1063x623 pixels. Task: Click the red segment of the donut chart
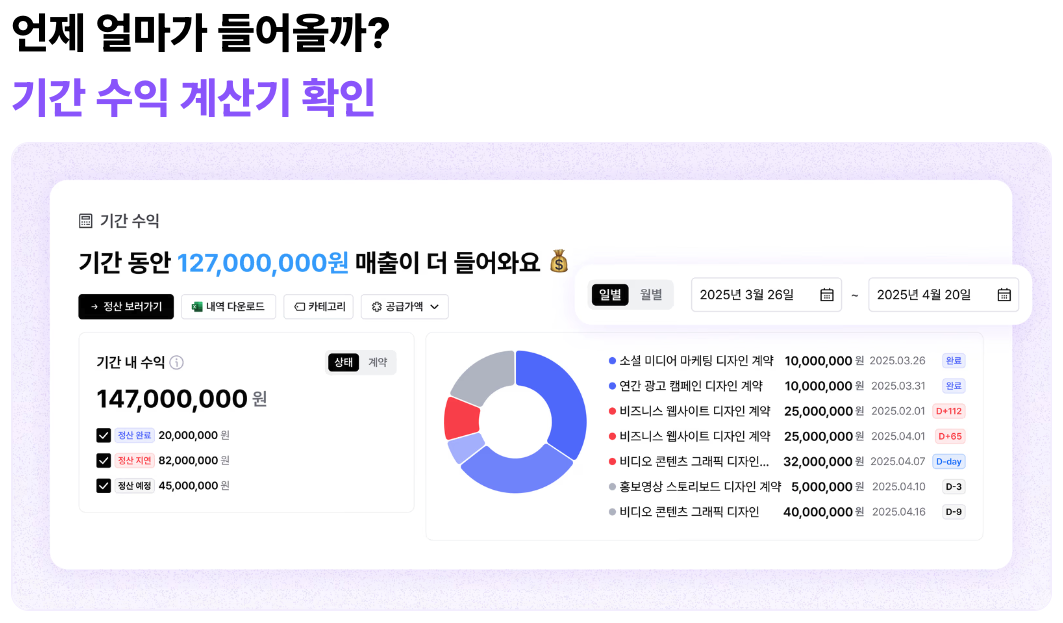pyautogui.click(x=463, y=418)
